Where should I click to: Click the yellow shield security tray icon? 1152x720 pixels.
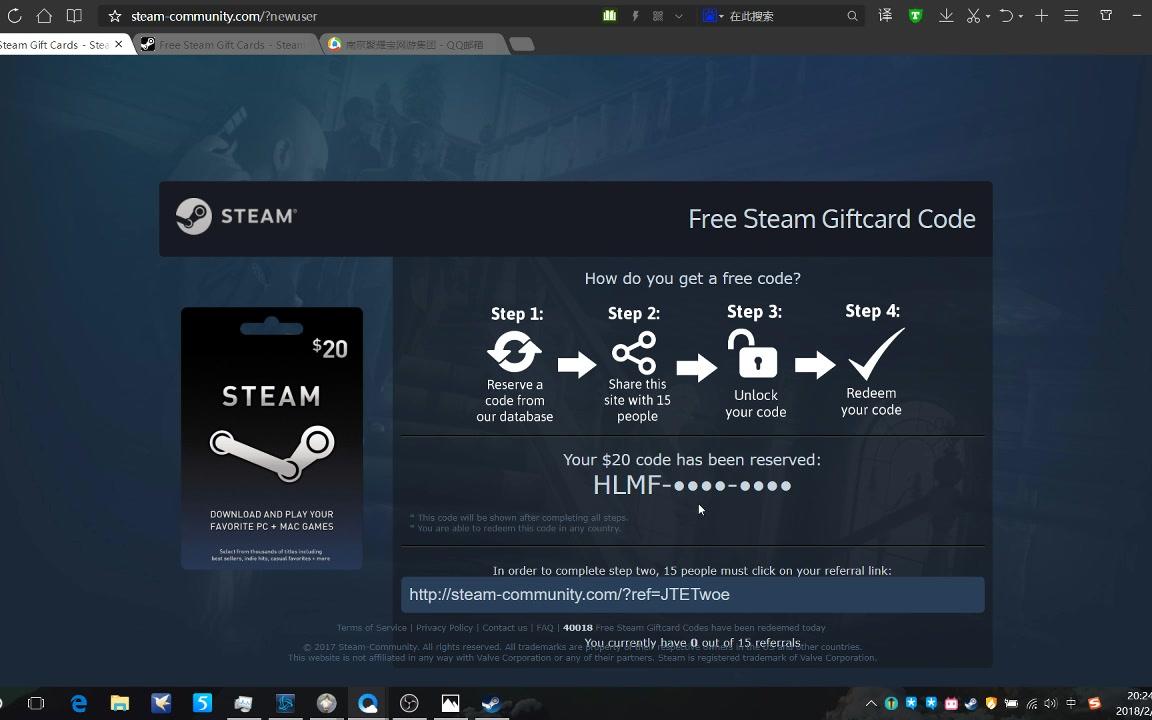991,703
